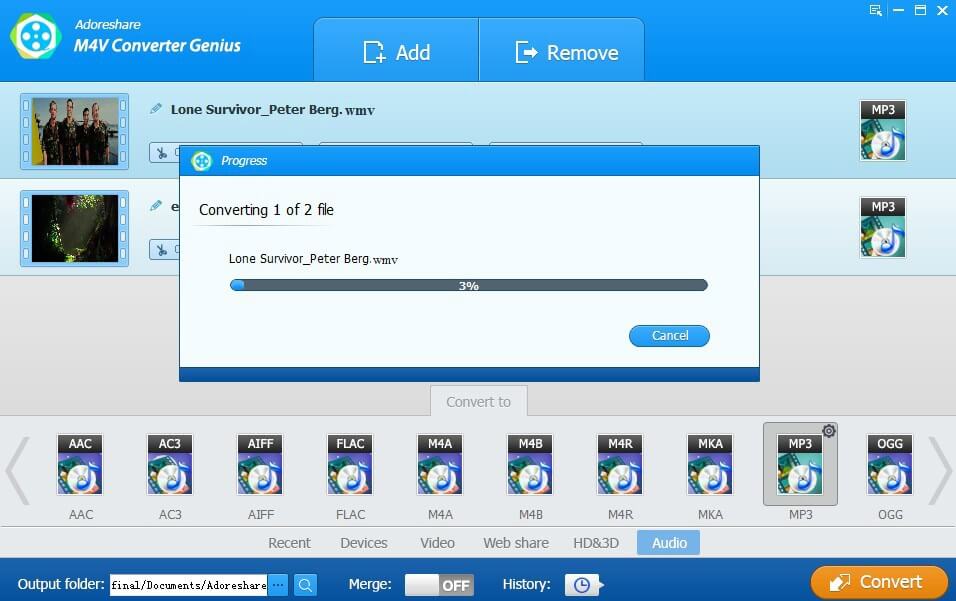Click the Add files button
The height and width of the screenshot is (601, 956).
[396, 51]
